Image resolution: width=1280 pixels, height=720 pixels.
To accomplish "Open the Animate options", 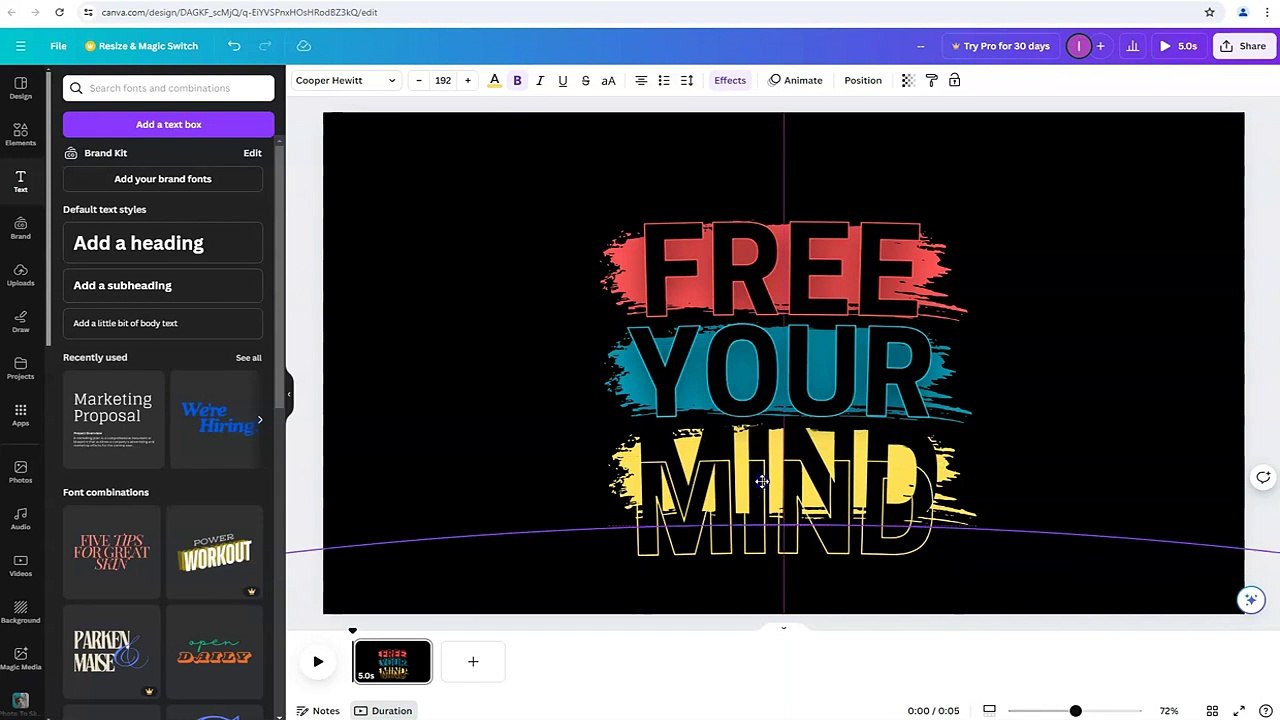I will (x=796, y=80).
